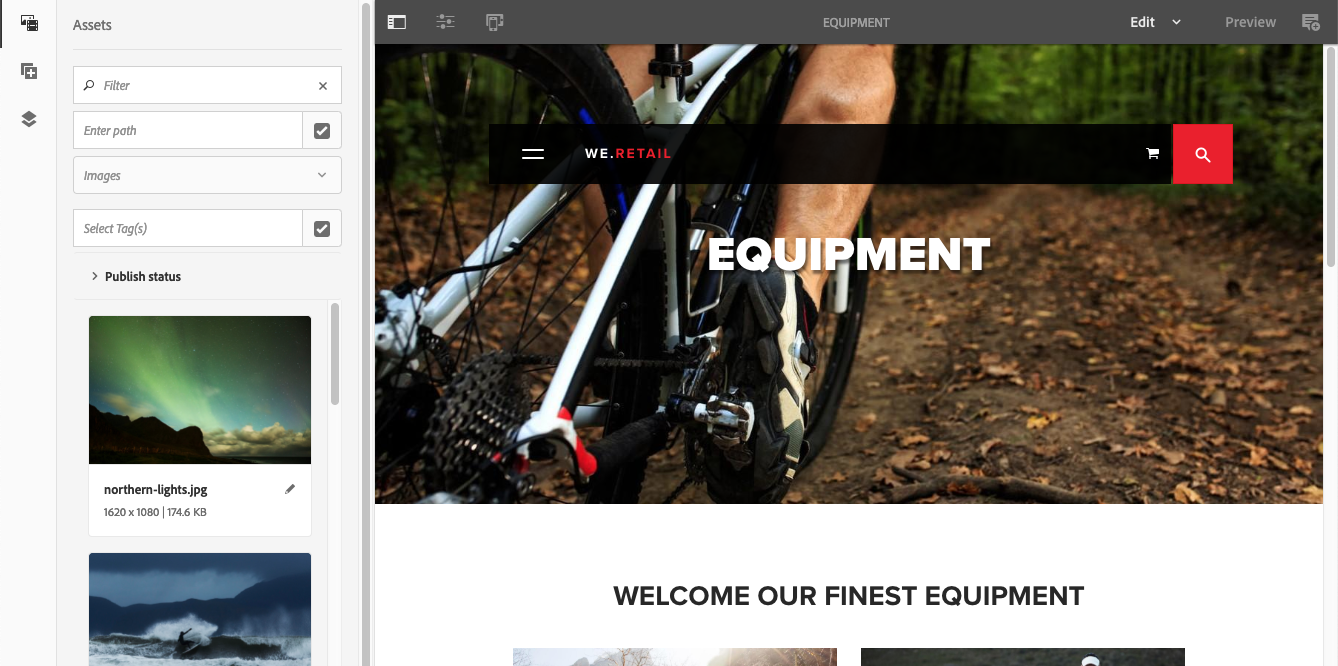Image resolution: width=1338 pixels, height=666 pixels.
Task: Switch to Preview mode
Action: click(1250, 22)
